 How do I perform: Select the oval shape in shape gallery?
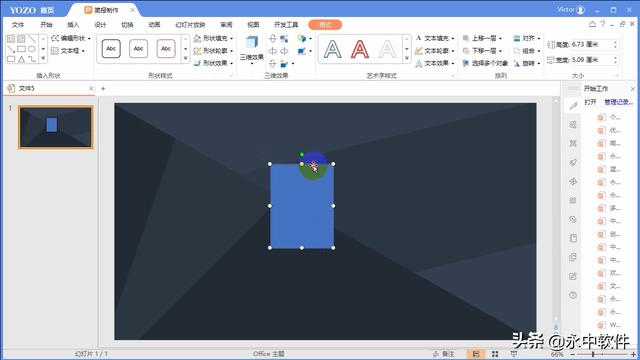click(x=32, y=49)
